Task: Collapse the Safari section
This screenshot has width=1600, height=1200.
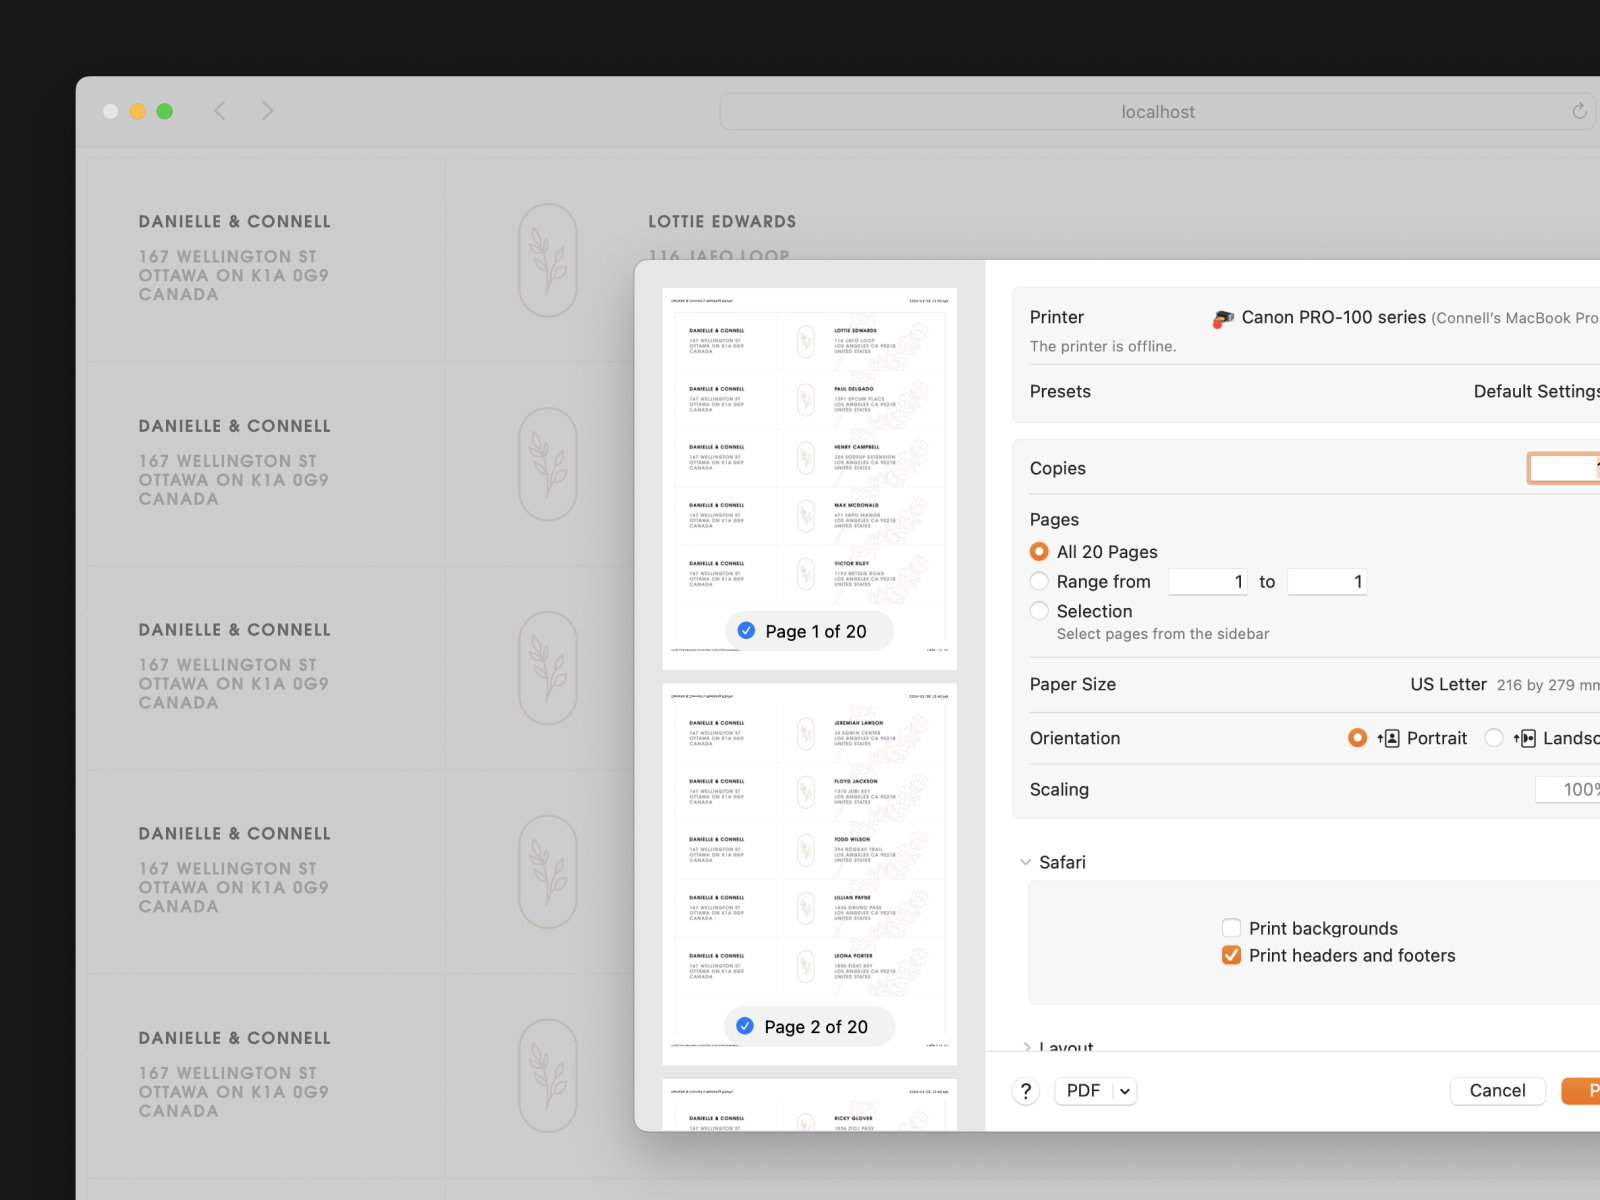Action: [1025, 862]
